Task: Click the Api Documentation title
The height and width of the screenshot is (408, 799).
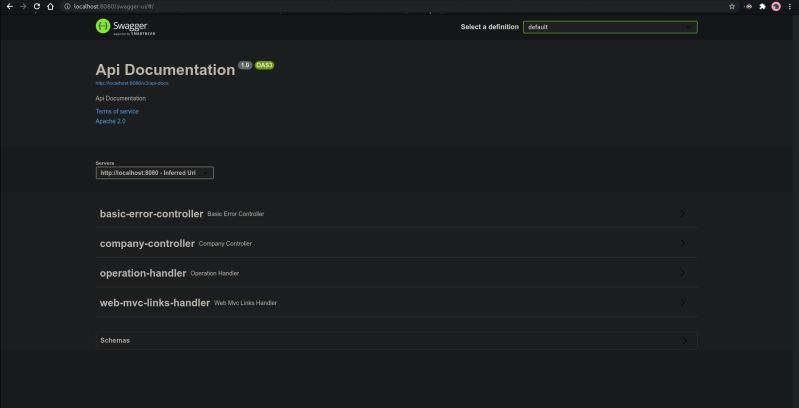Action: coord(165,70)
